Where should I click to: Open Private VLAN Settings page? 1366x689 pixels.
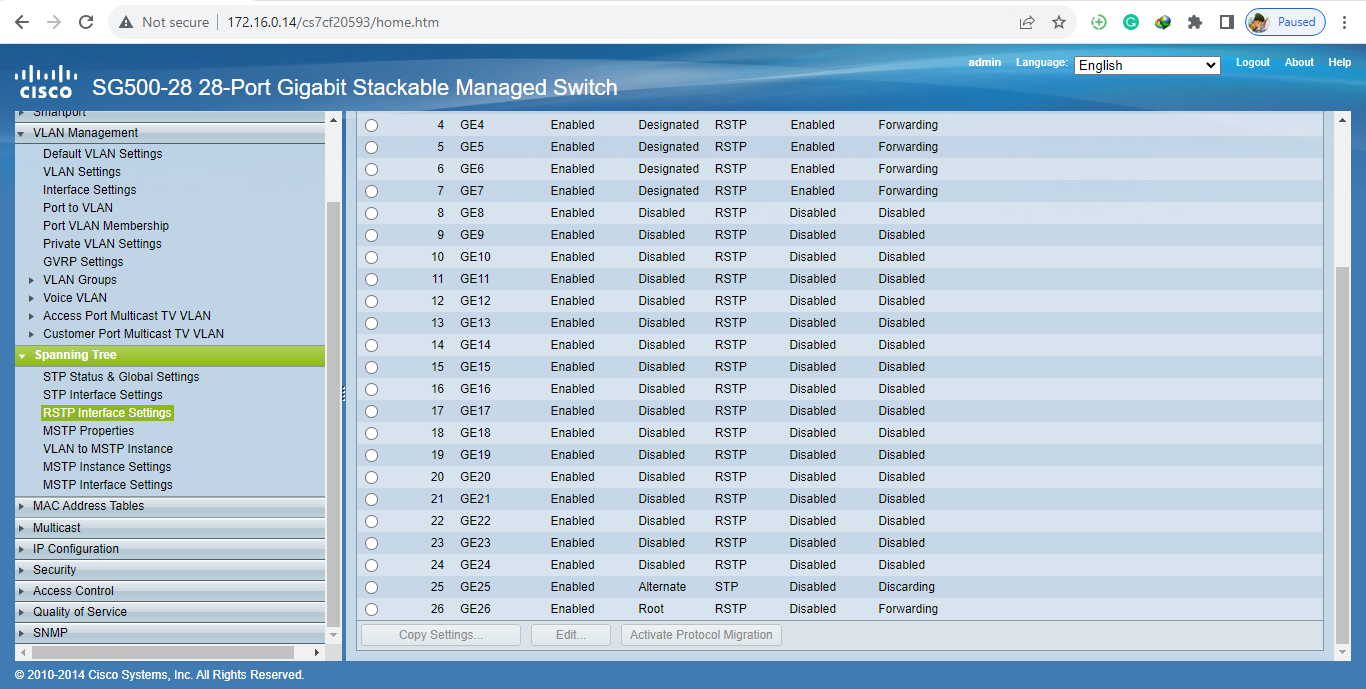click(x=102, y=244)
